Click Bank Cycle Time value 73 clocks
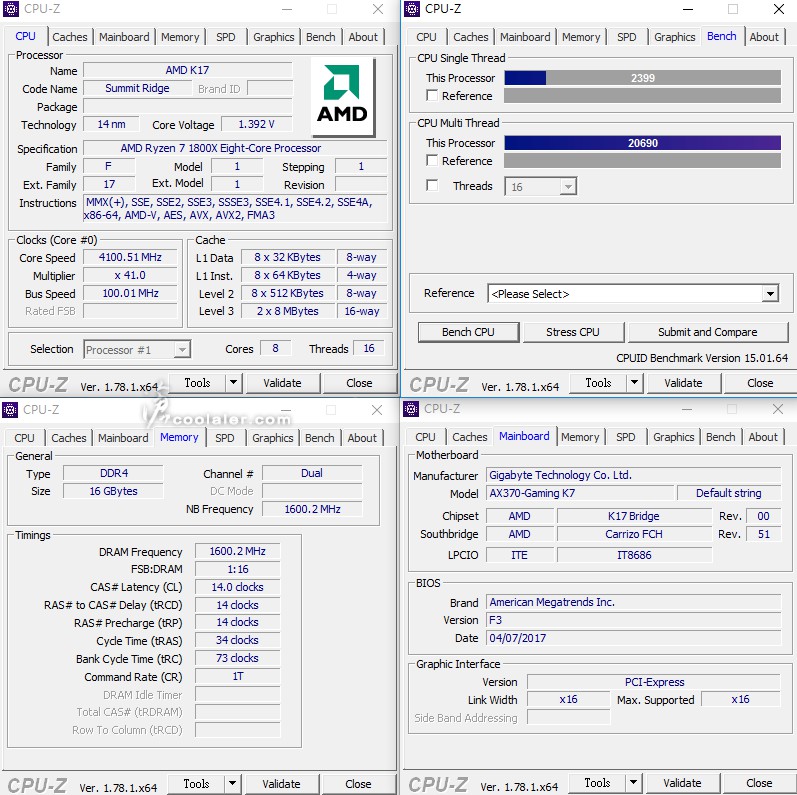Viewport: 797px width, 795px height. click(237, 658)
